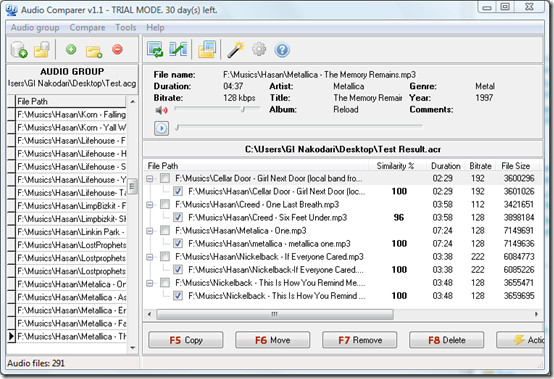Select the Linkin Park row in audio group

pyautogui.click(x=71, y=232)
